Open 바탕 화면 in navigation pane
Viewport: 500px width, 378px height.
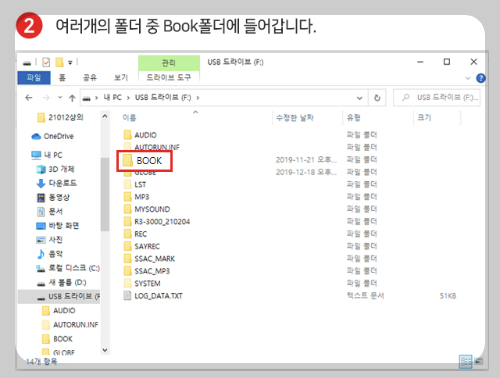click(57, 226)
